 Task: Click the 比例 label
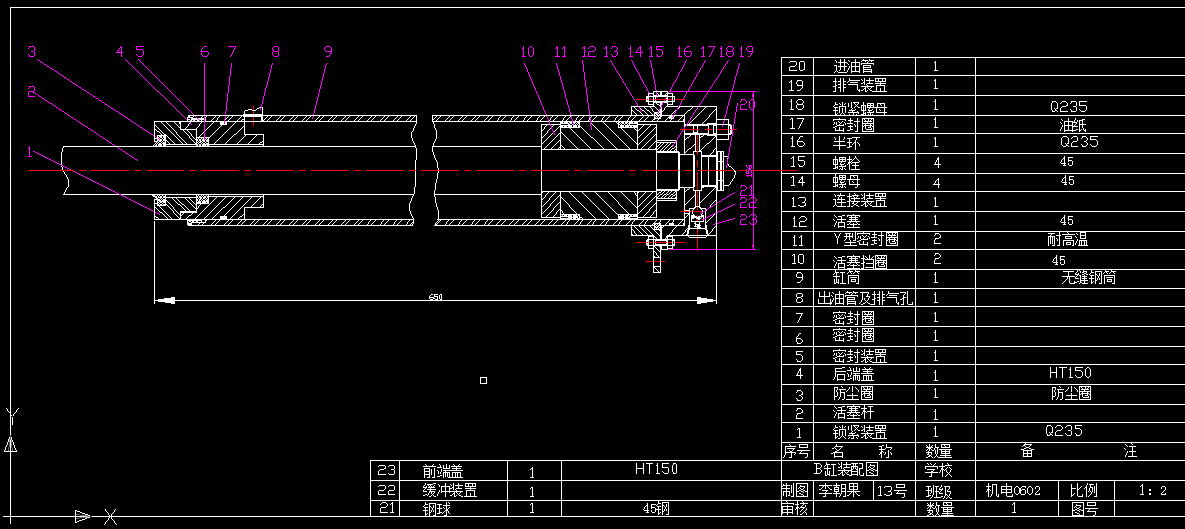tap(1084, 490)
